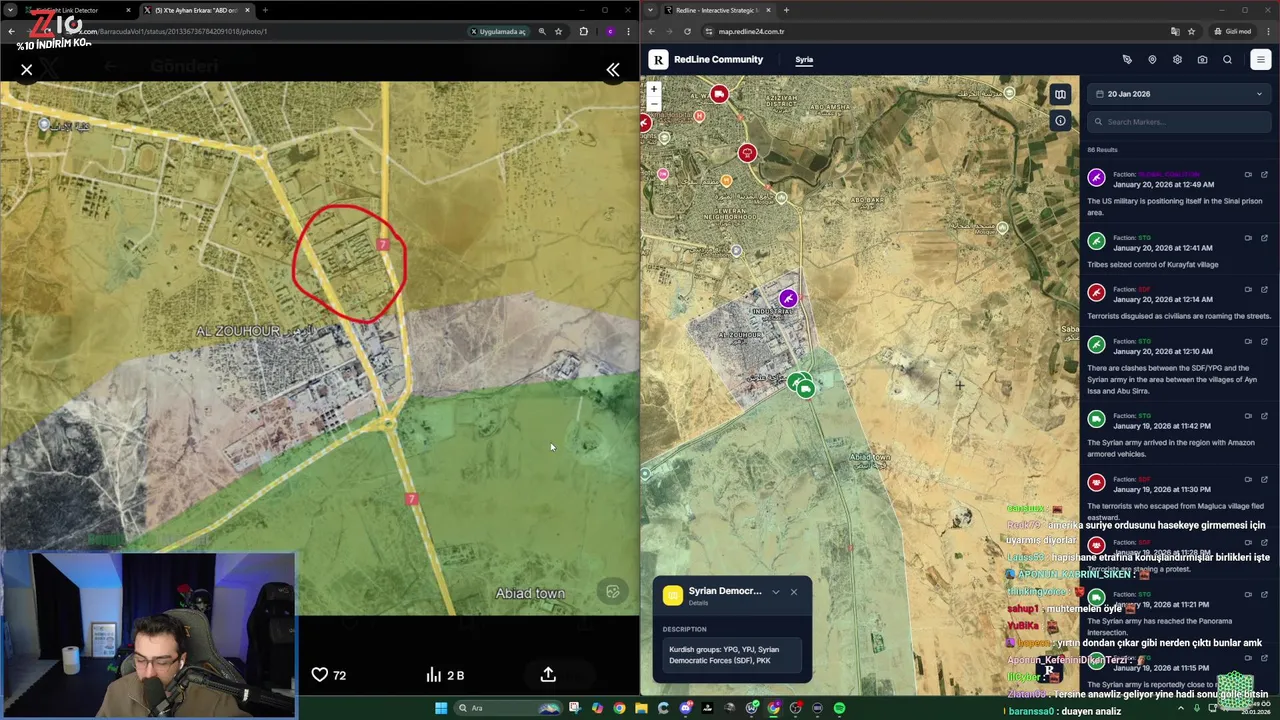Select the Sinai prison area event entry
This screenshot has height=720, width=1280.
pos(1179,193)
